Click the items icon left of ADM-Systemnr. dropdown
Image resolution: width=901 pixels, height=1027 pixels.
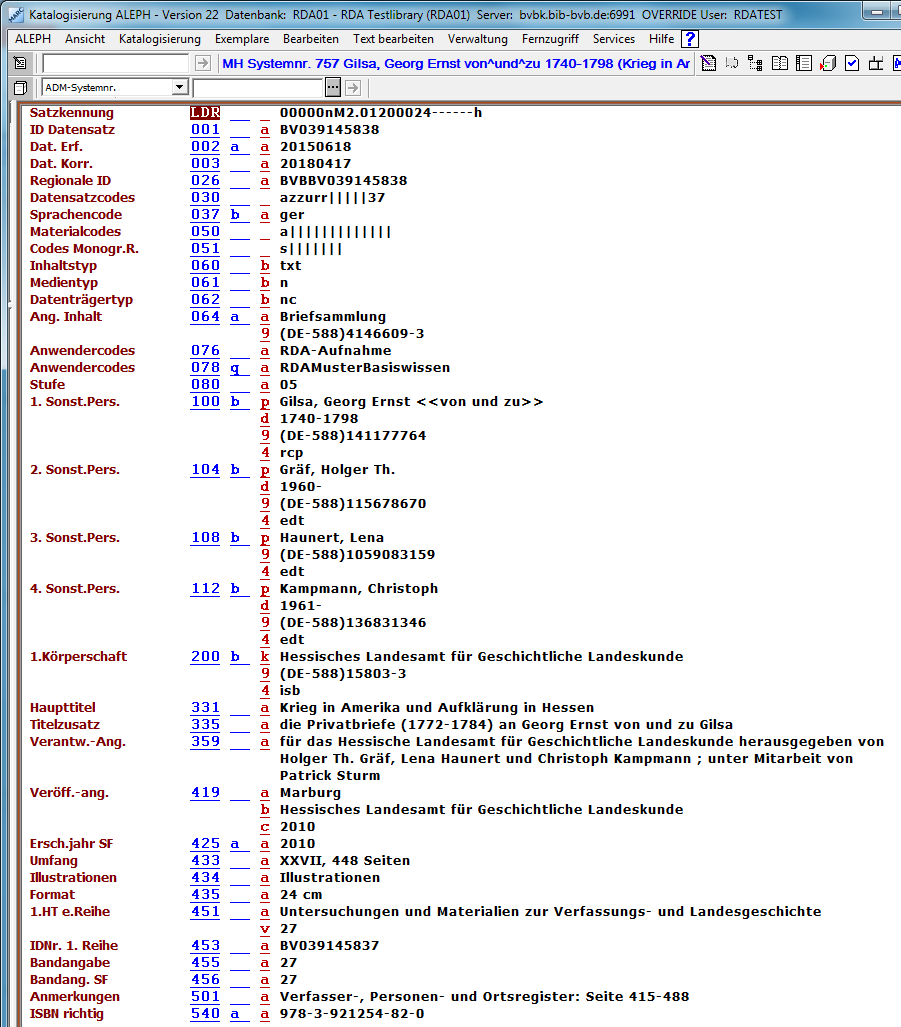20,88
